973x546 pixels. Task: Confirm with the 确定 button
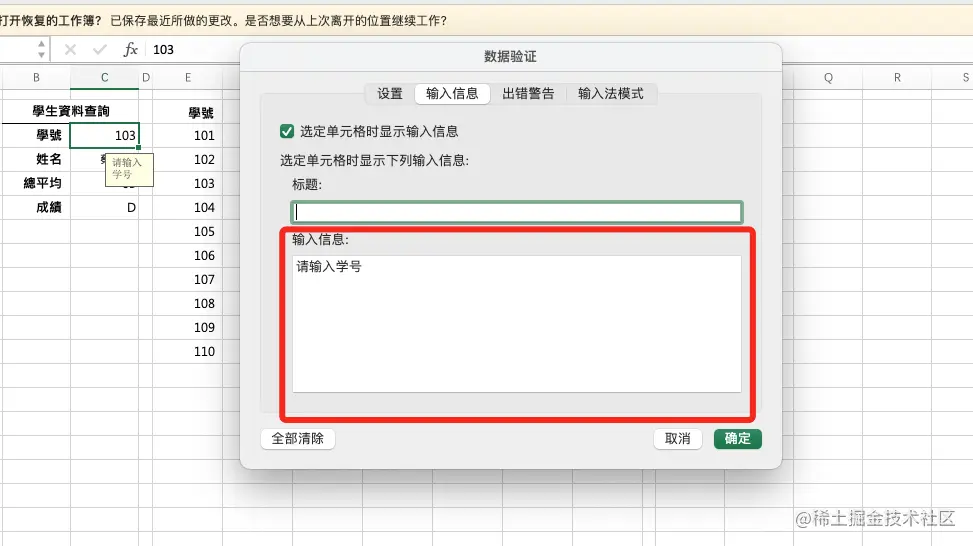point(738,439)
